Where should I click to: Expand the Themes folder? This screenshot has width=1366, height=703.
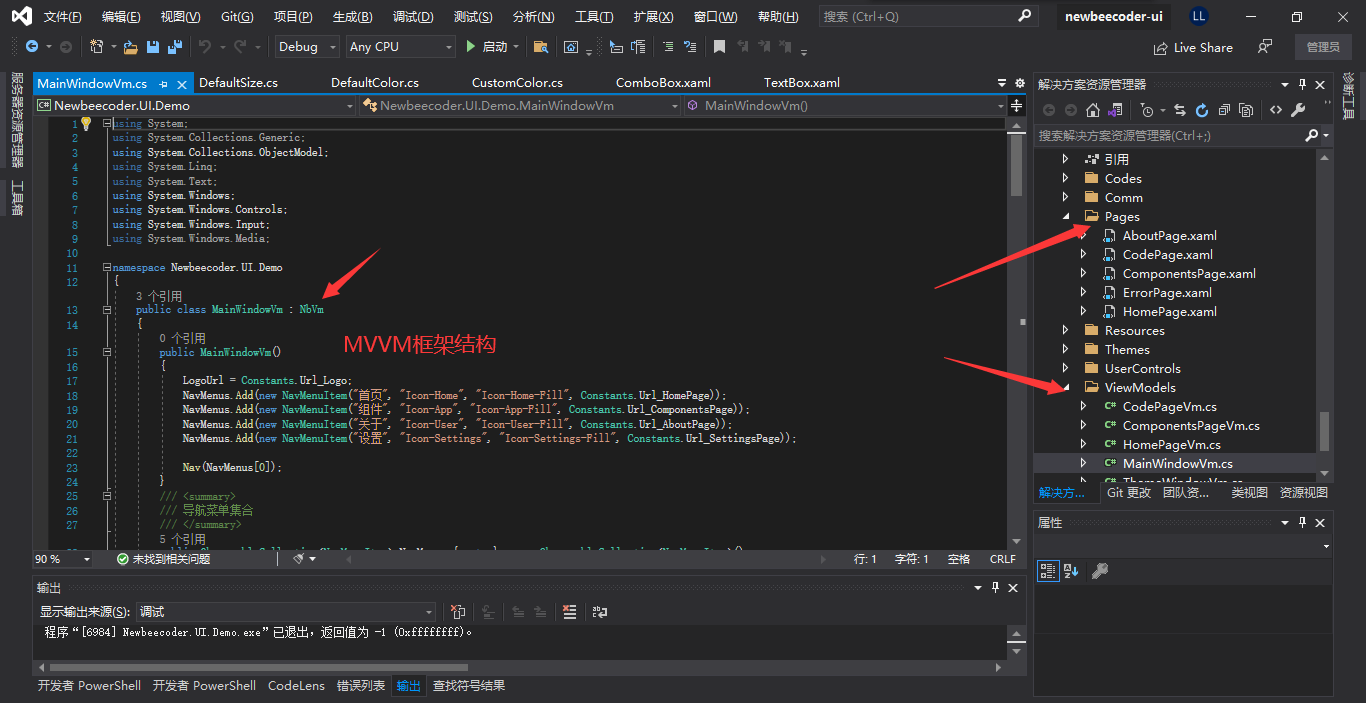1065,349
